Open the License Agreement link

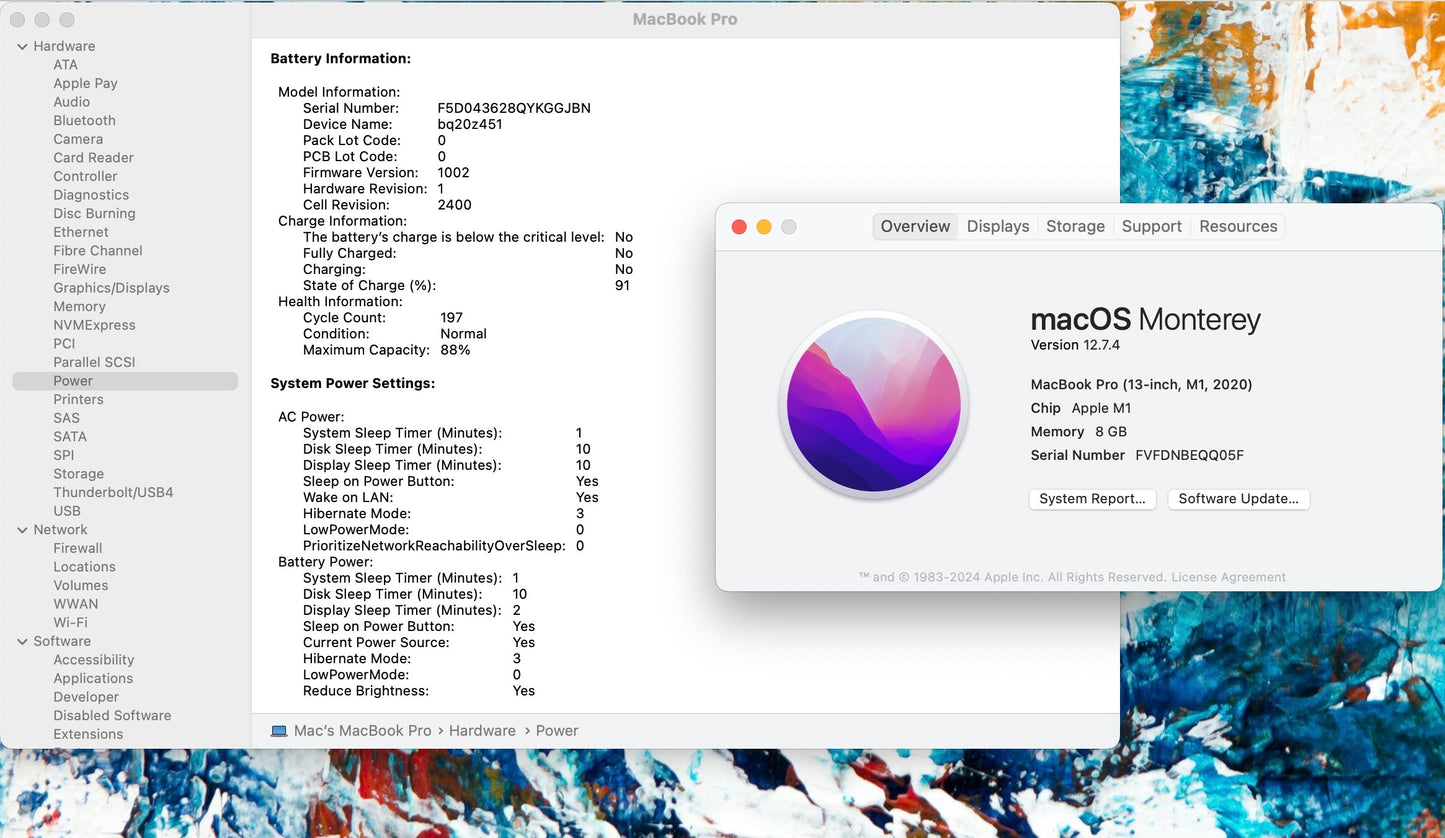[x=1228, y=577]
